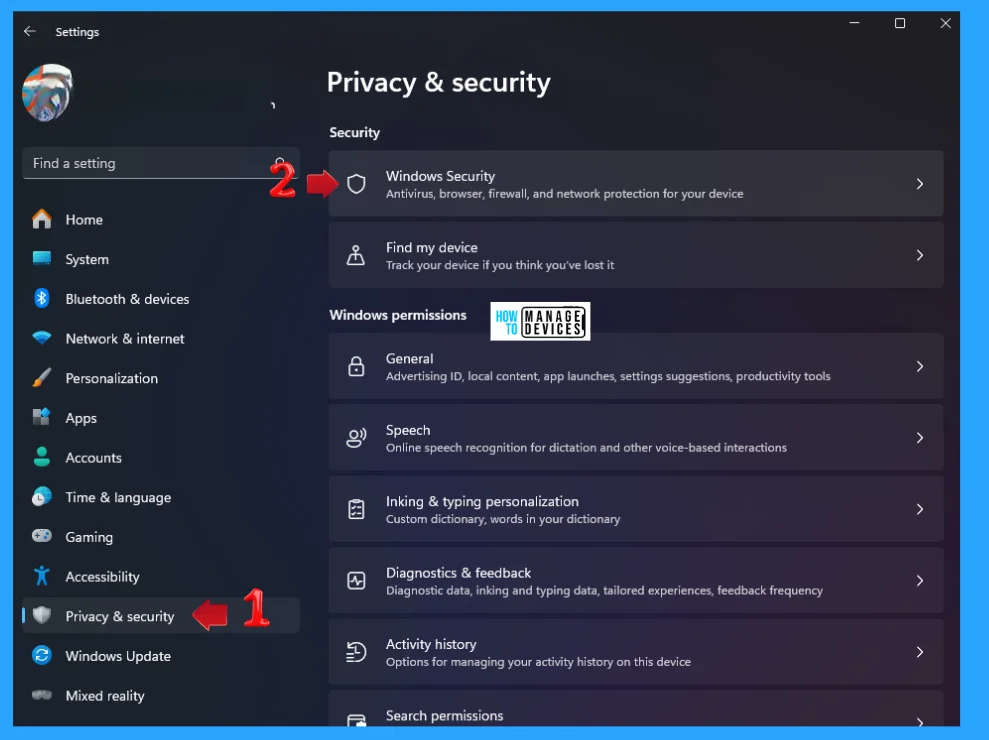Screen dimensions: 989x740
Task: Click the Apps icon in sidebar
Action: [x=42, y=417]
